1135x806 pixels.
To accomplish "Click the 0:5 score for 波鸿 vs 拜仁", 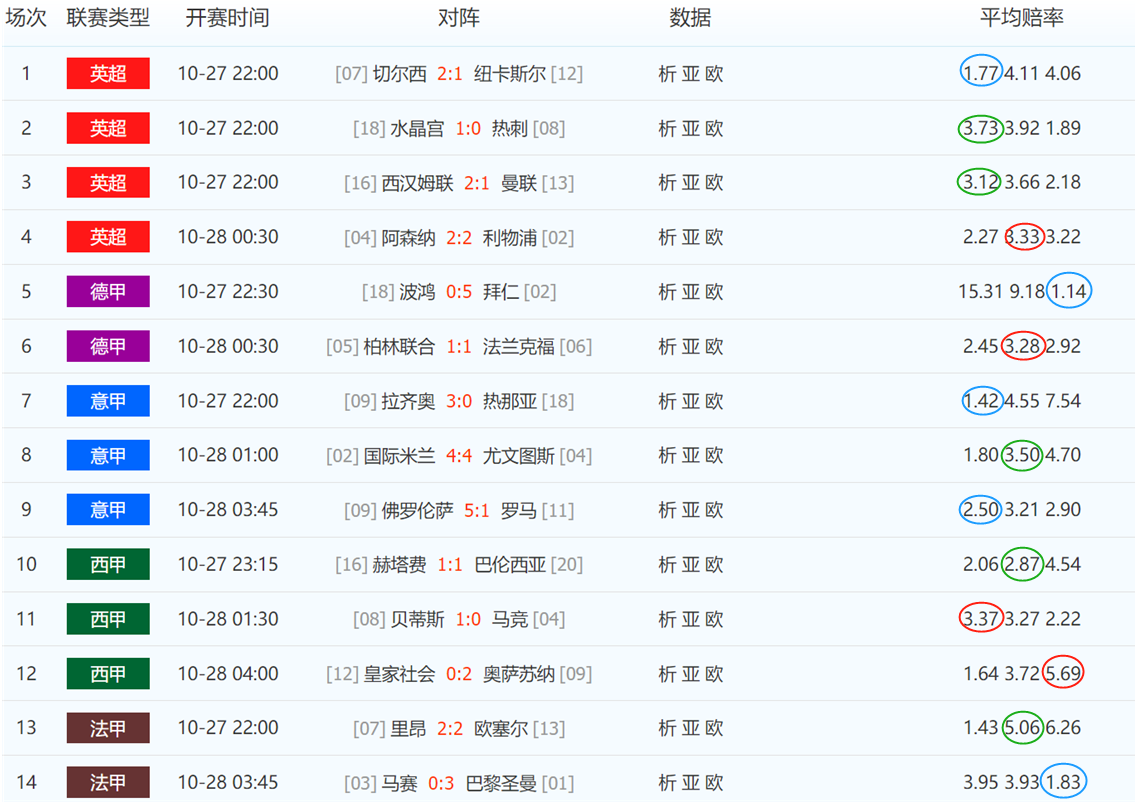I will coord(459,292).
